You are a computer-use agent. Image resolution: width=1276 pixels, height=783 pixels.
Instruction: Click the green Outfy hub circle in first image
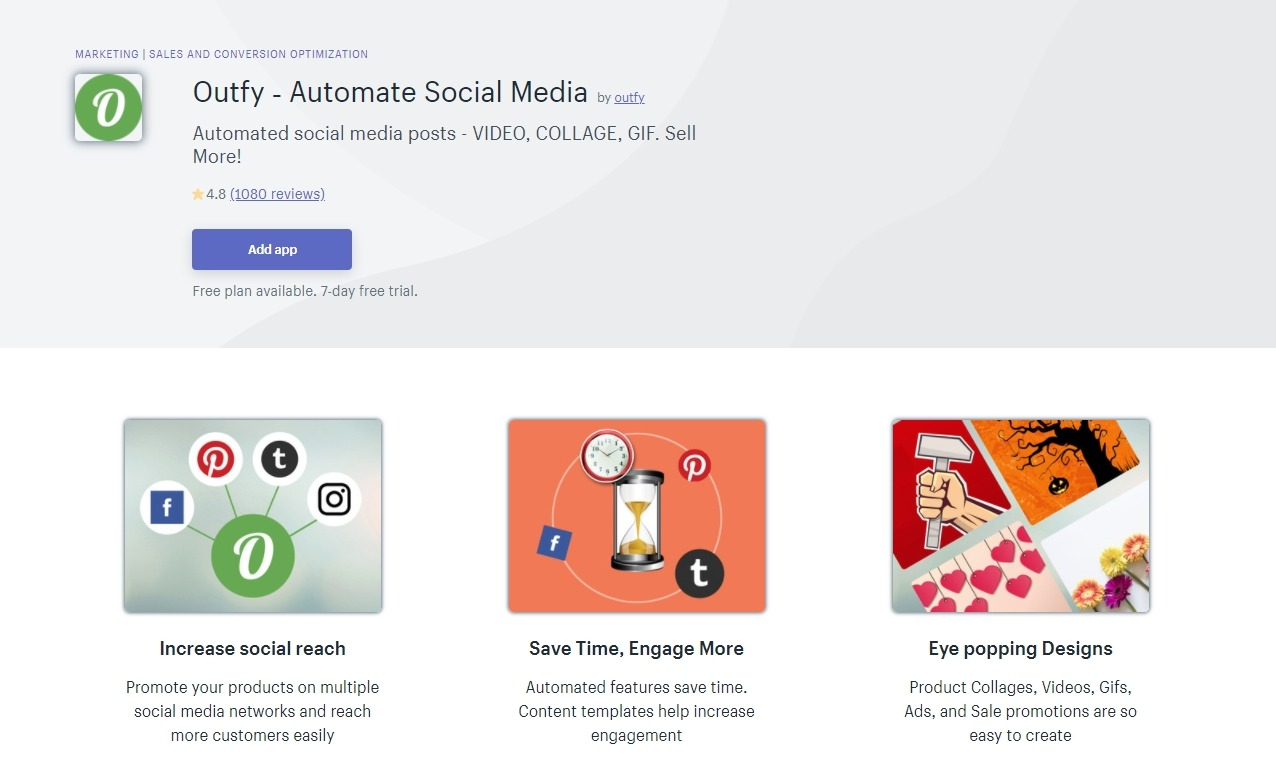253,555
